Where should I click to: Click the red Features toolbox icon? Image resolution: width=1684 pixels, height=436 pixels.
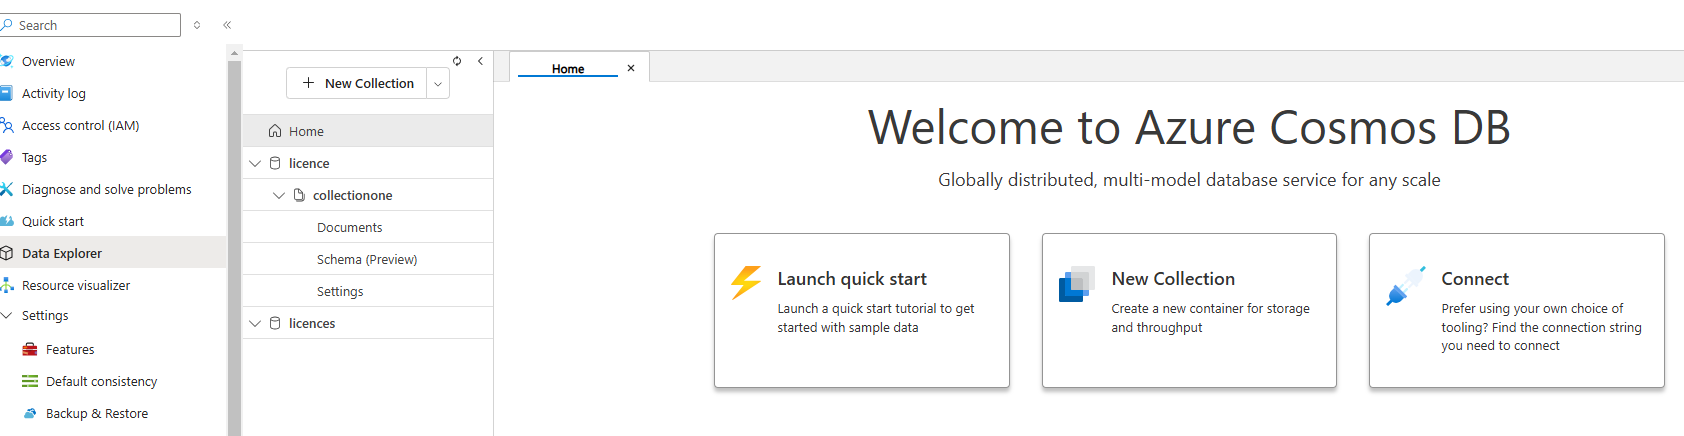pyautogui.click(x=30, y=349)
